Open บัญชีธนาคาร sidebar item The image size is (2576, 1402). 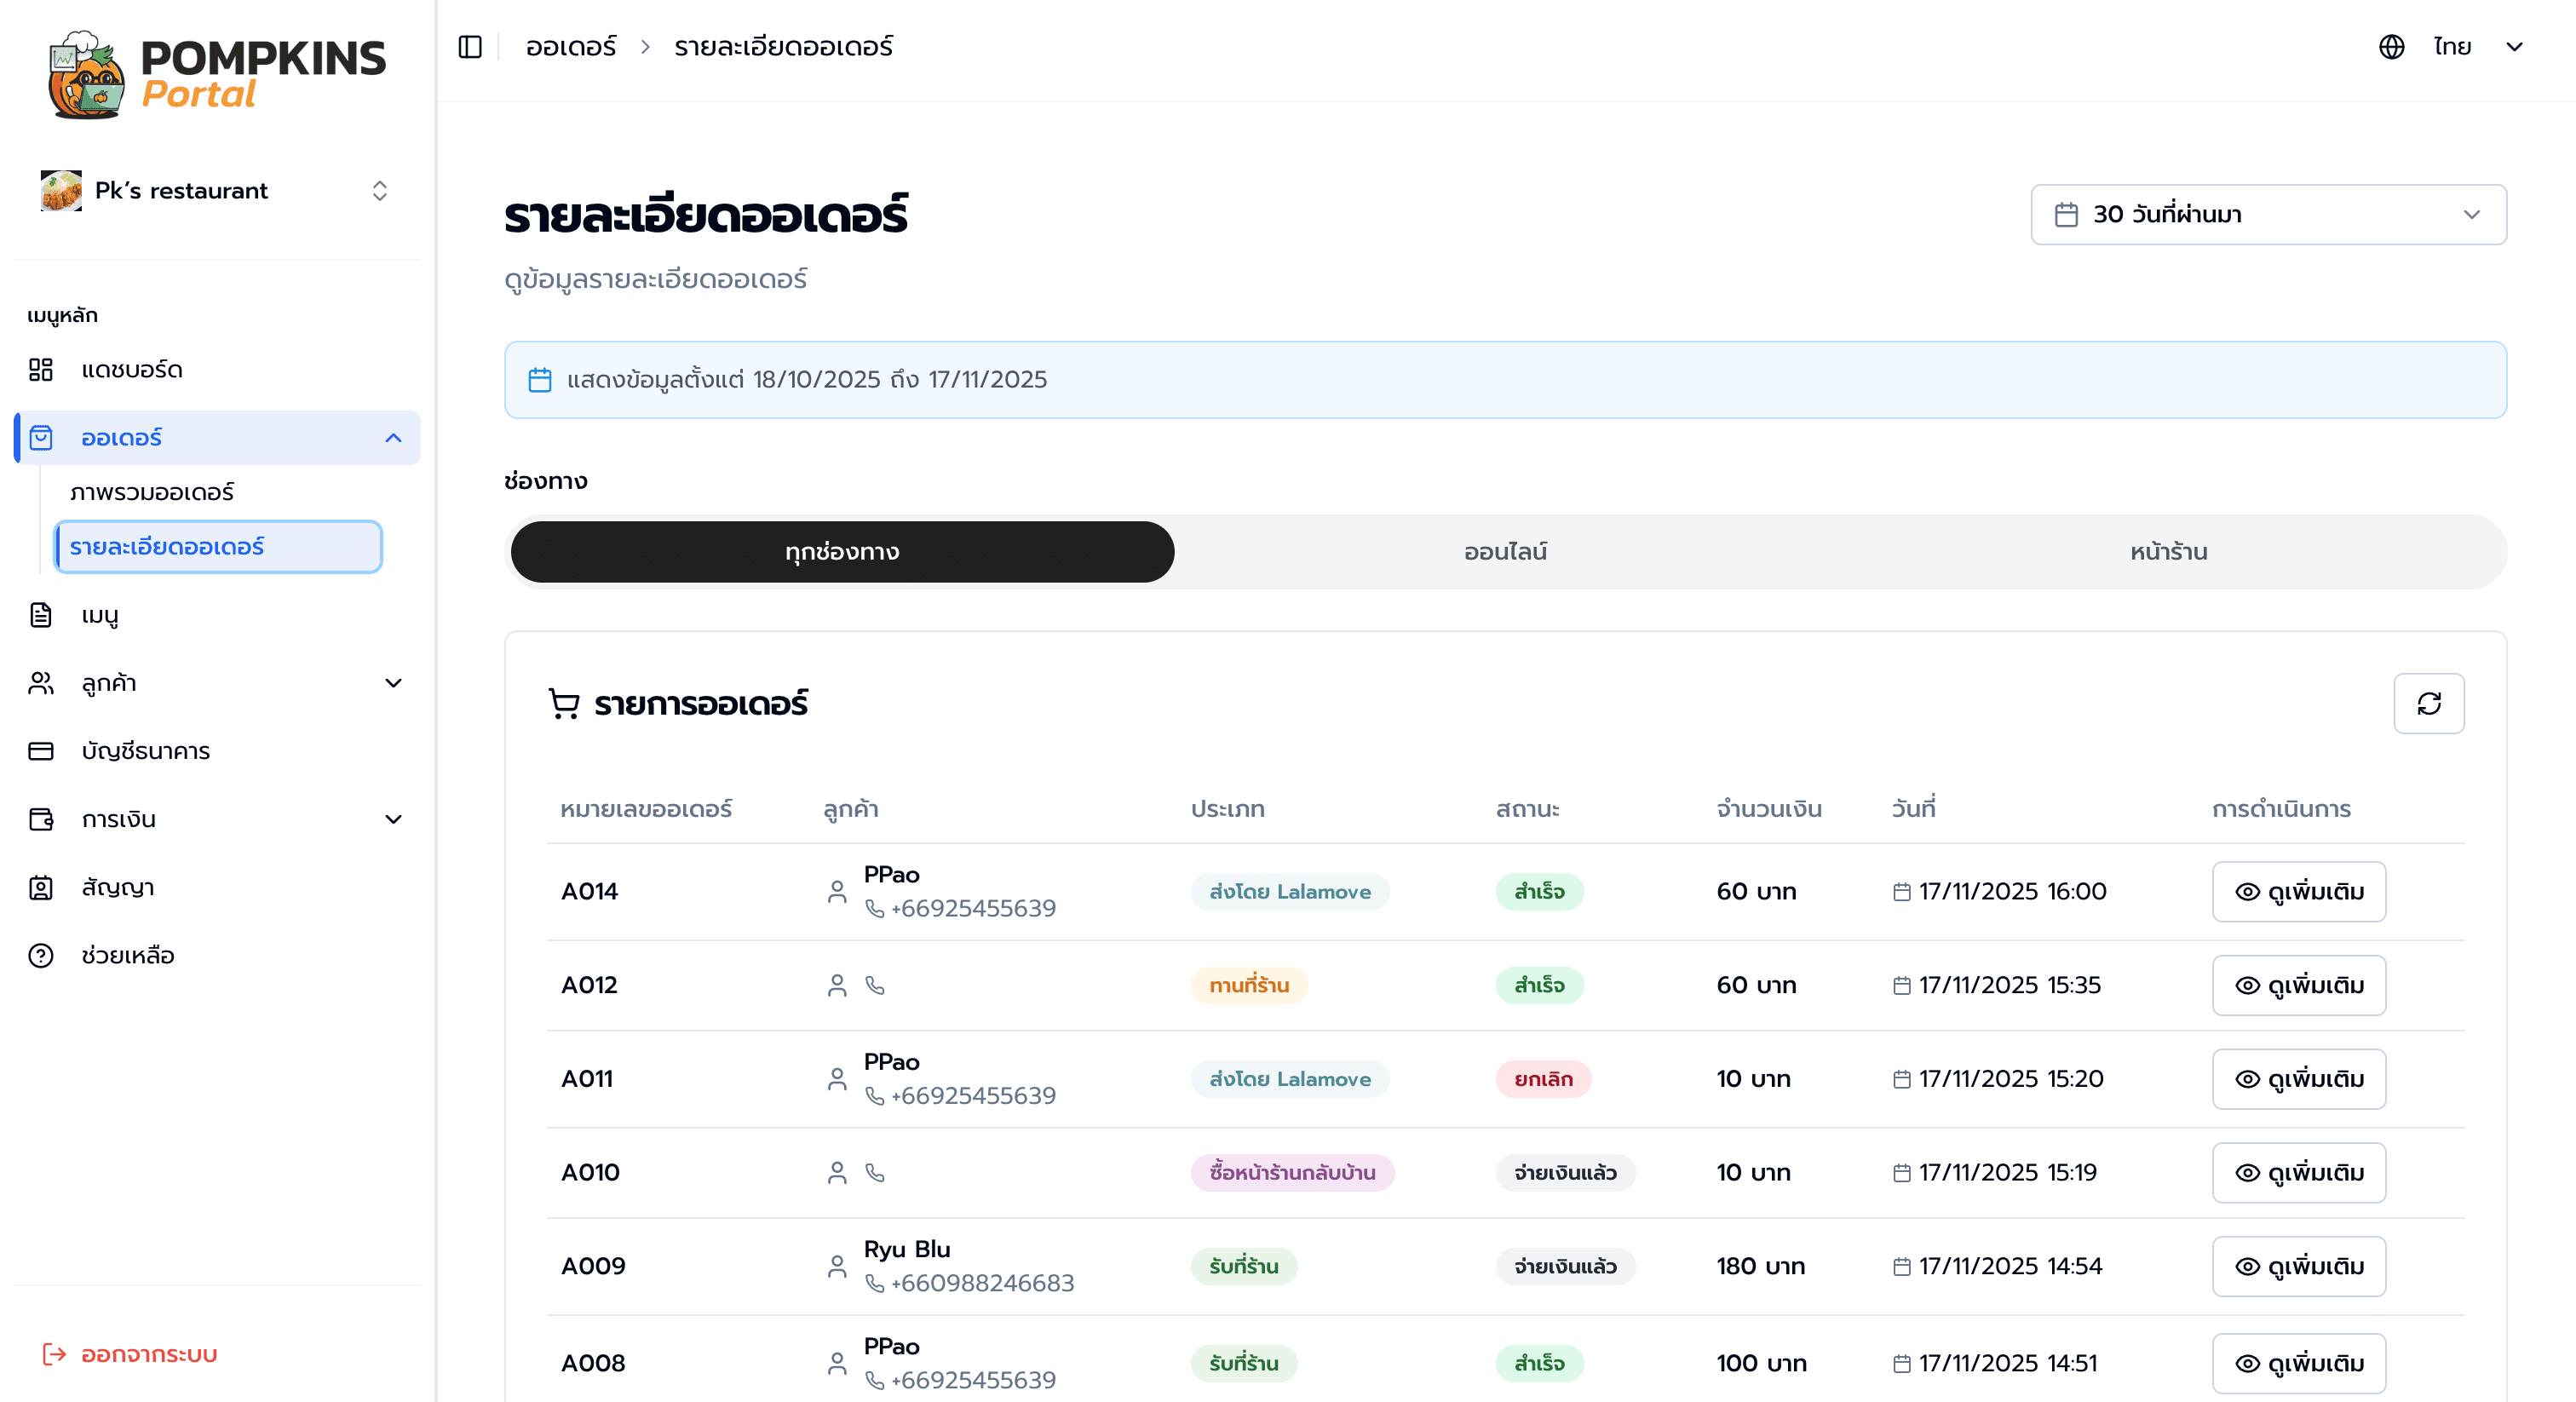coord(217,751)
